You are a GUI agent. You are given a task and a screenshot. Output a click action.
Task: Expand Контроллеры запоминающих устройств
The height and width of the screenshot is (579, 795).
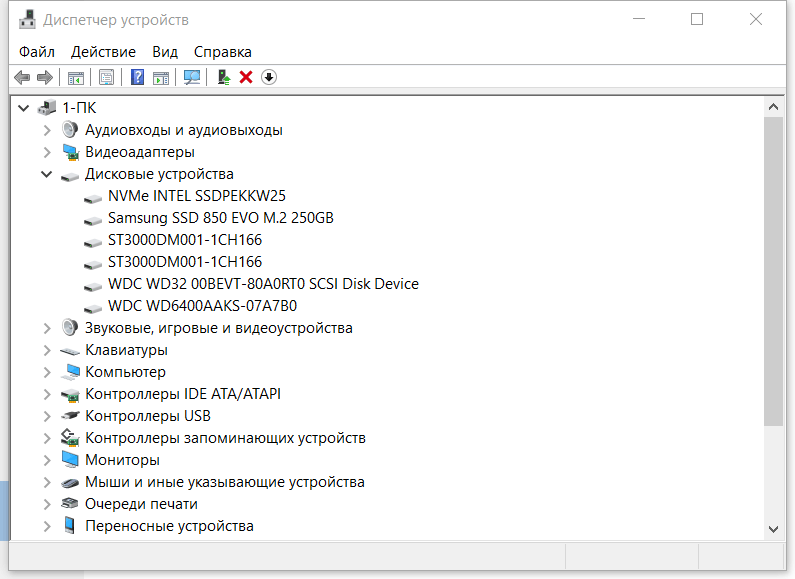point(47,438)
